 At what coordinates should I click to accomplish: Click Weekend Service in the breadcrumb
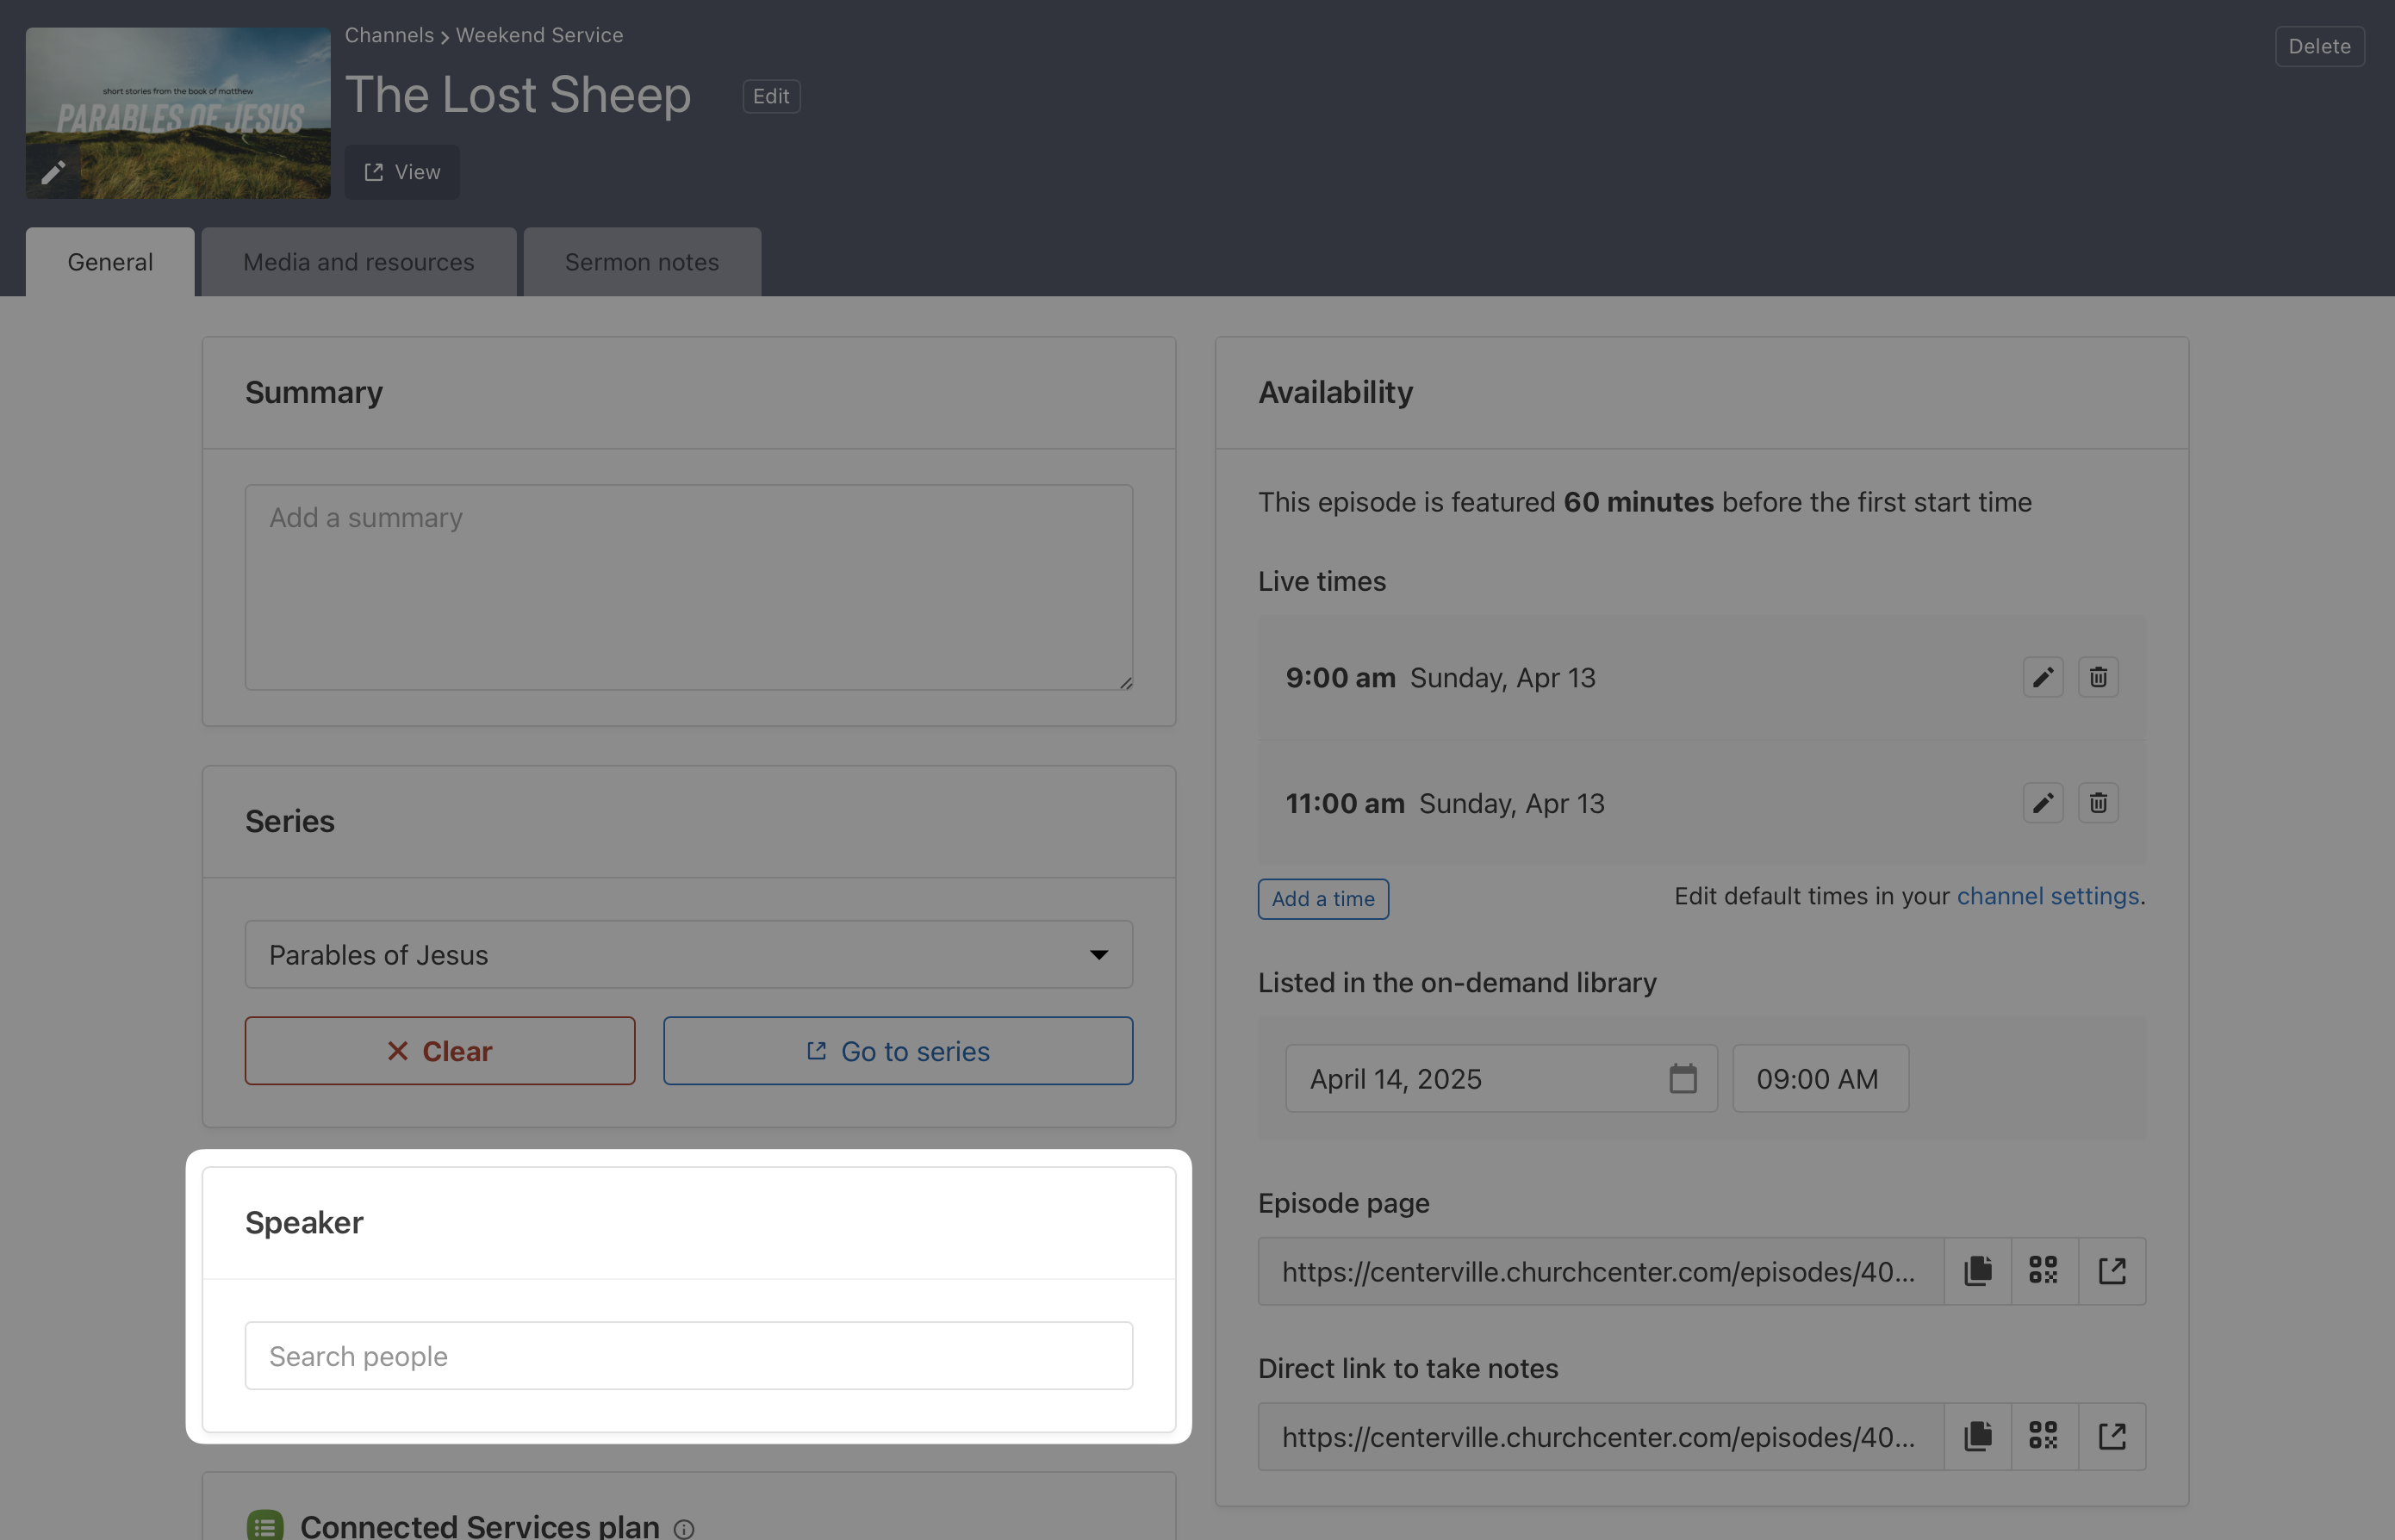pyautogui.click(x=539, y=35)
